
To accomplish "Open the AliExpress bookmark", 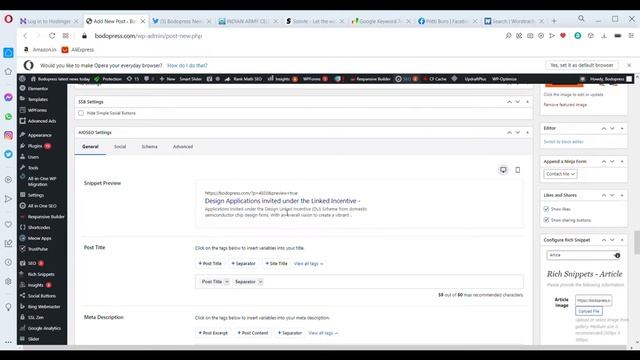I will (78, 50).
